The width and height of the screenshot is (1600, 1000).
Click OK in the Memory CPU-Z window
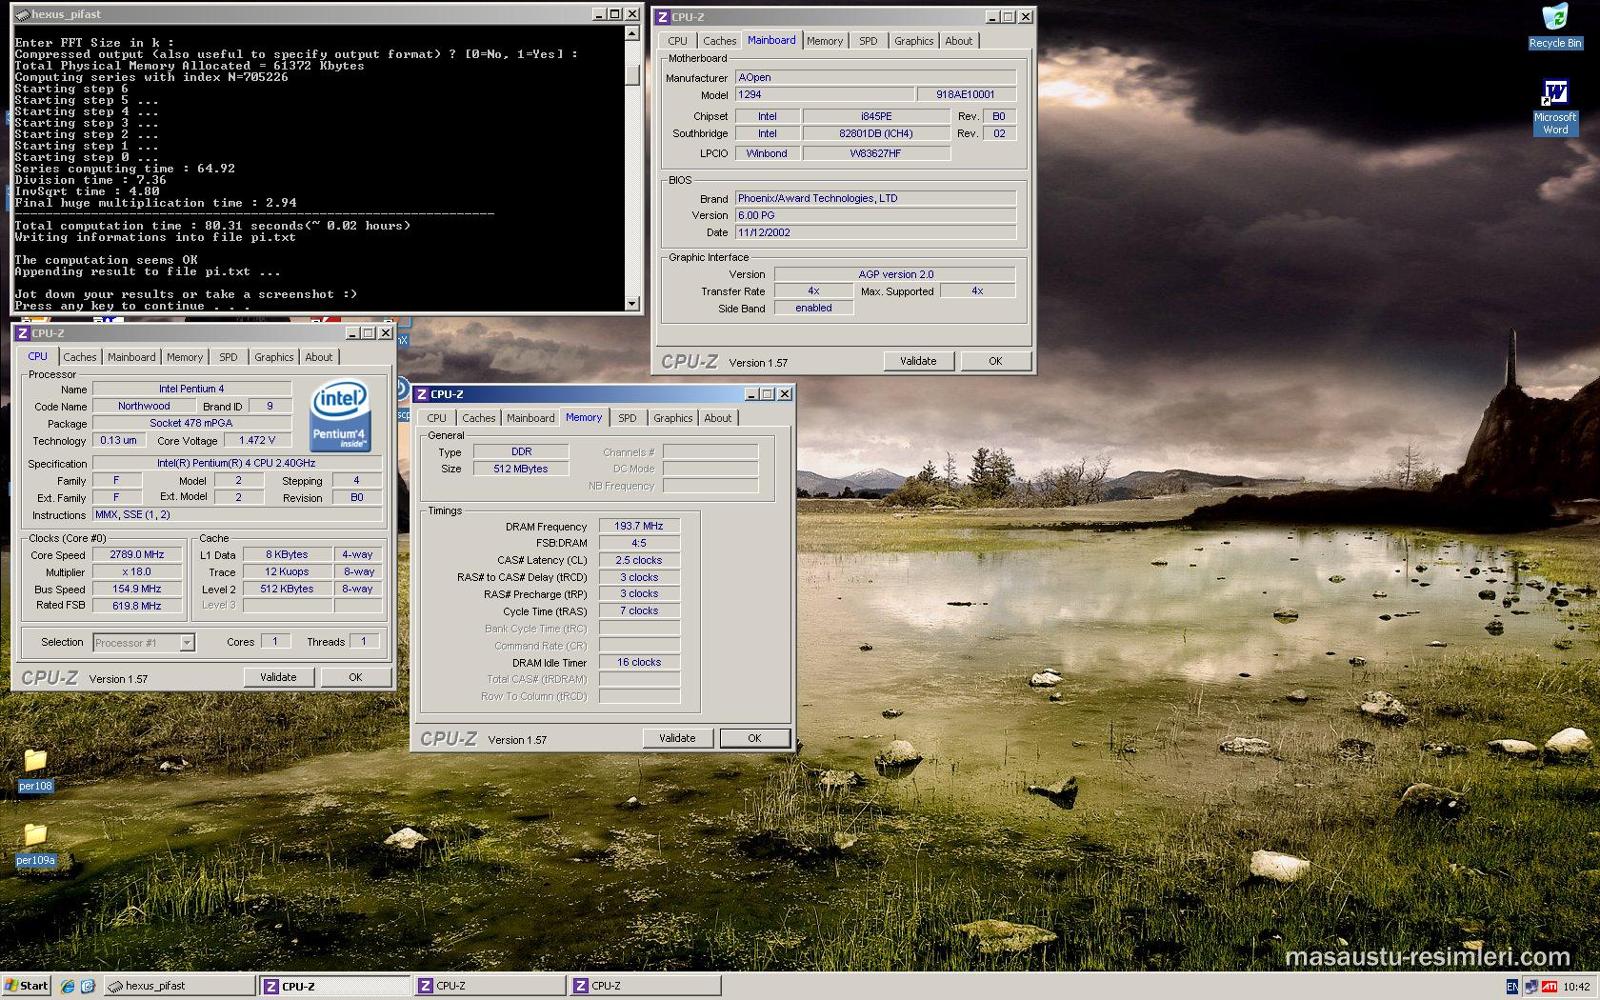pos(755,738)
